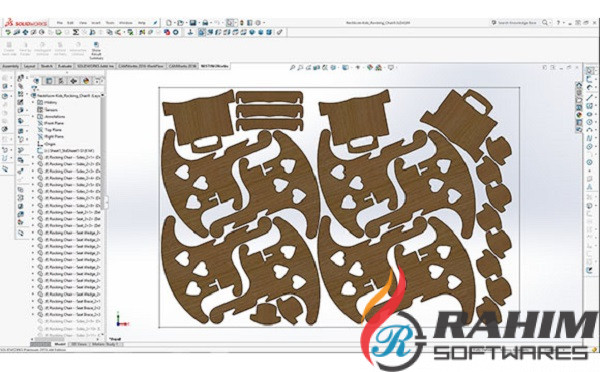Click the pin icon next to Help menu
This screenshot has height=372, width=600.
pos(155,23)
